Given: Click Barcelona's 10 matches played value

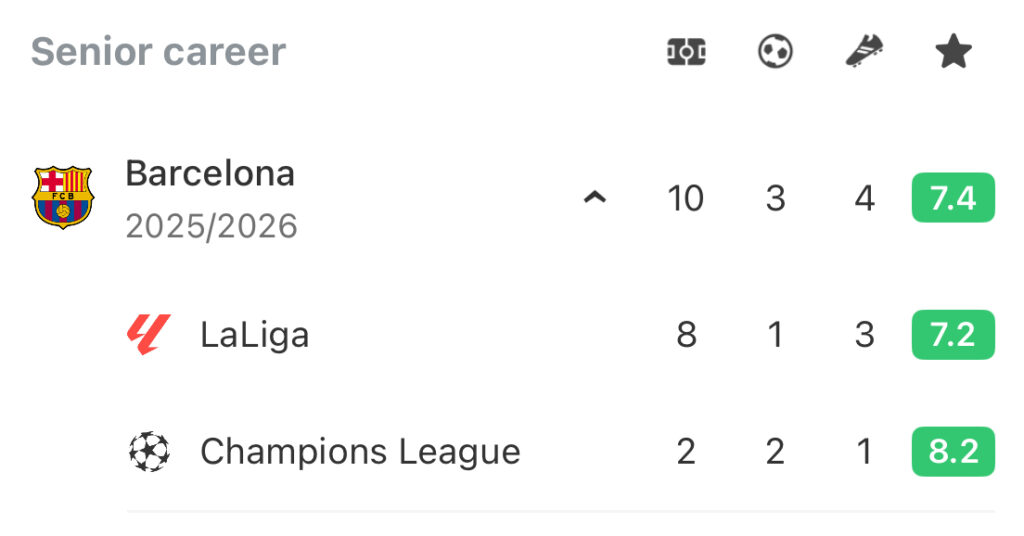Looking at the screenshot, I should [x=686, y=198].
